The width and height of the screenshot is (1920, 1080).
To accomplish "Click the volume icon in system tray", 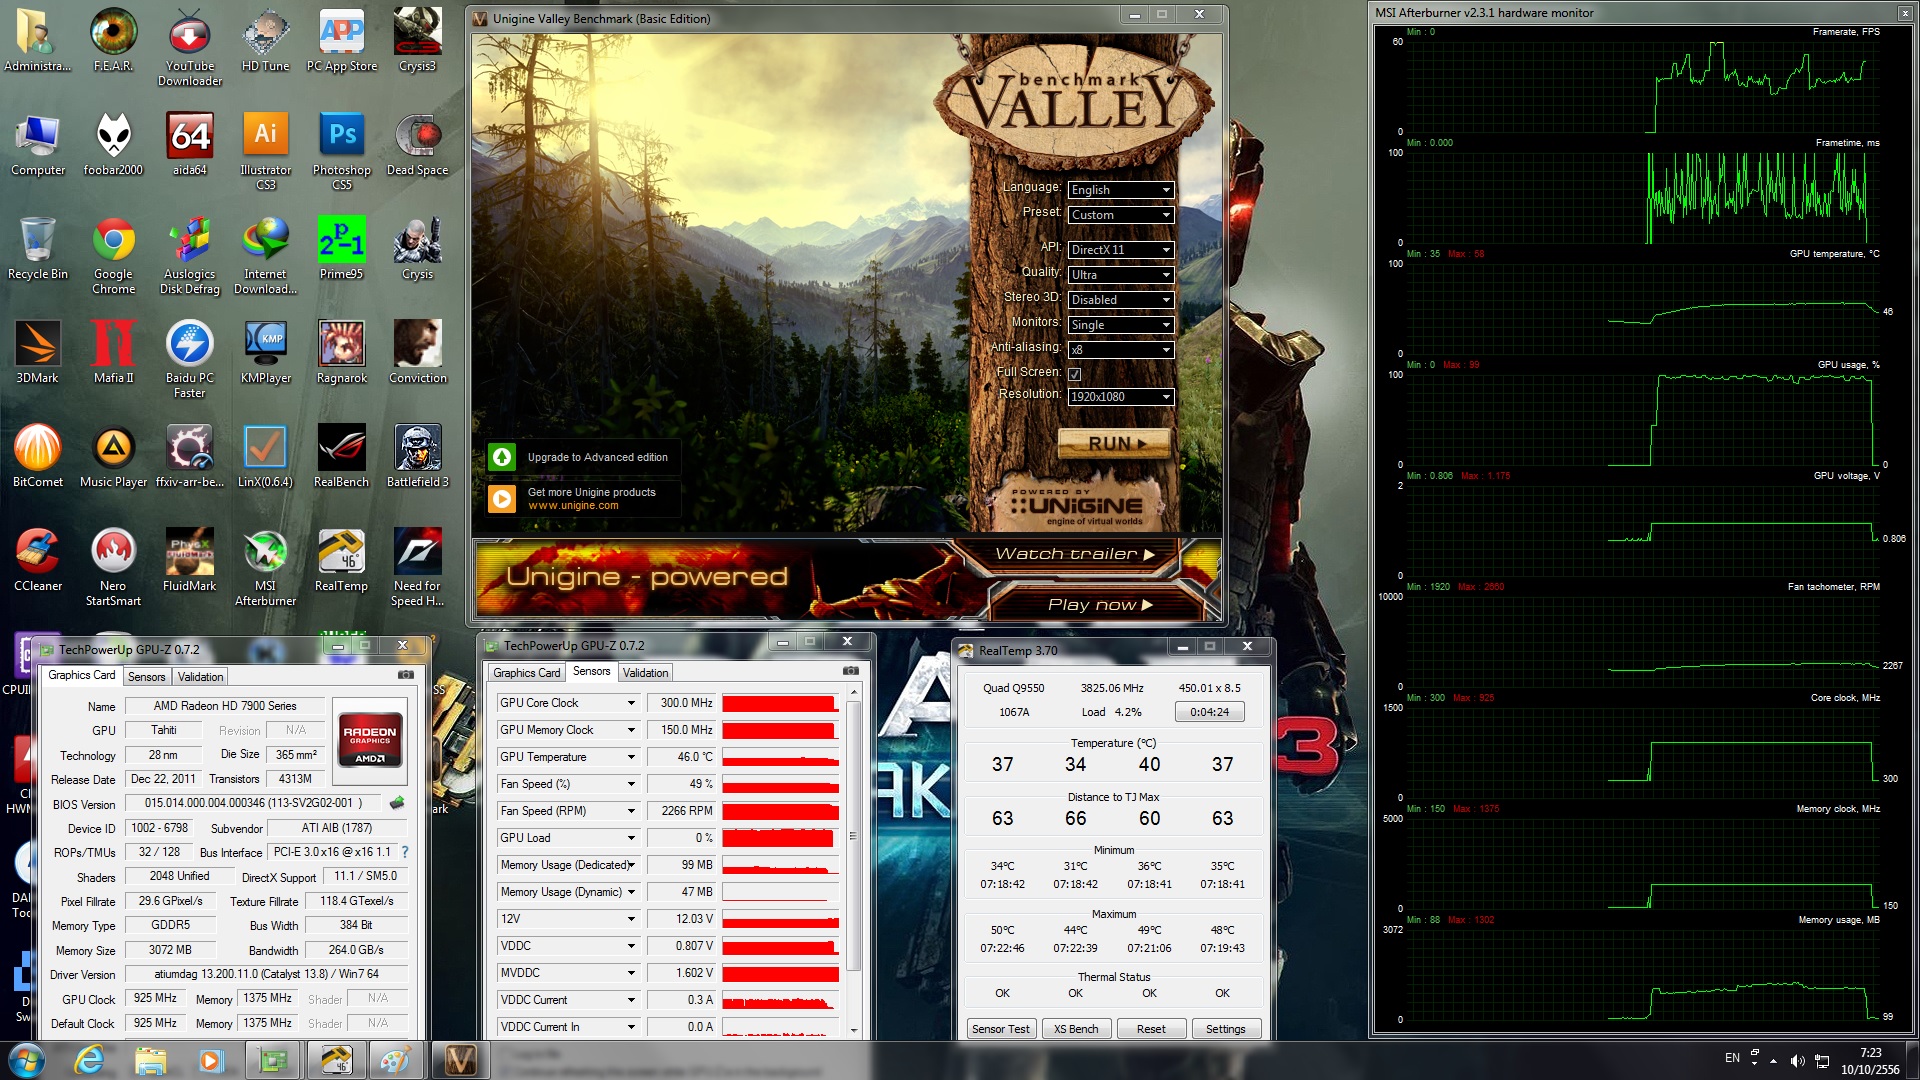I will click(x=1797, y=1061).
